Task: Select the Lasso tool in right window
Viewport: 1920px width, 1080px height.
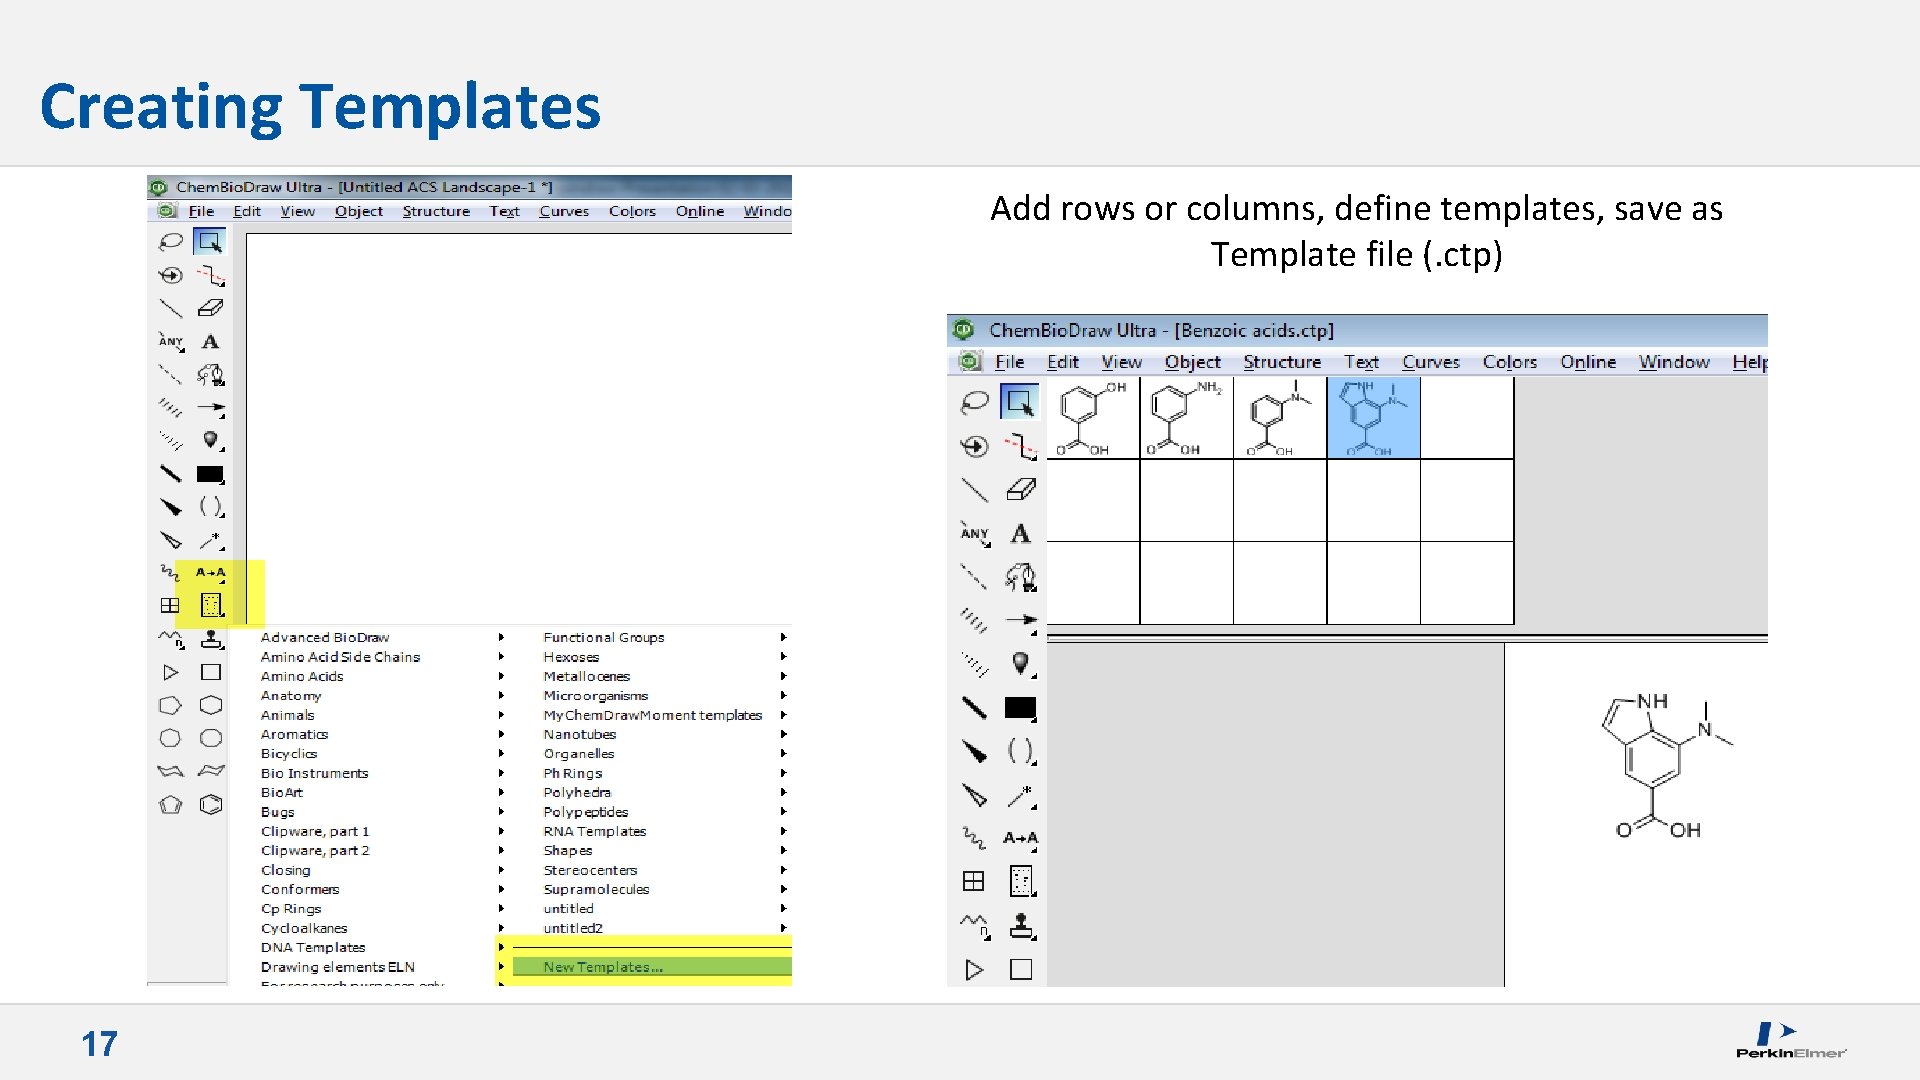Action: pos(974,402)
